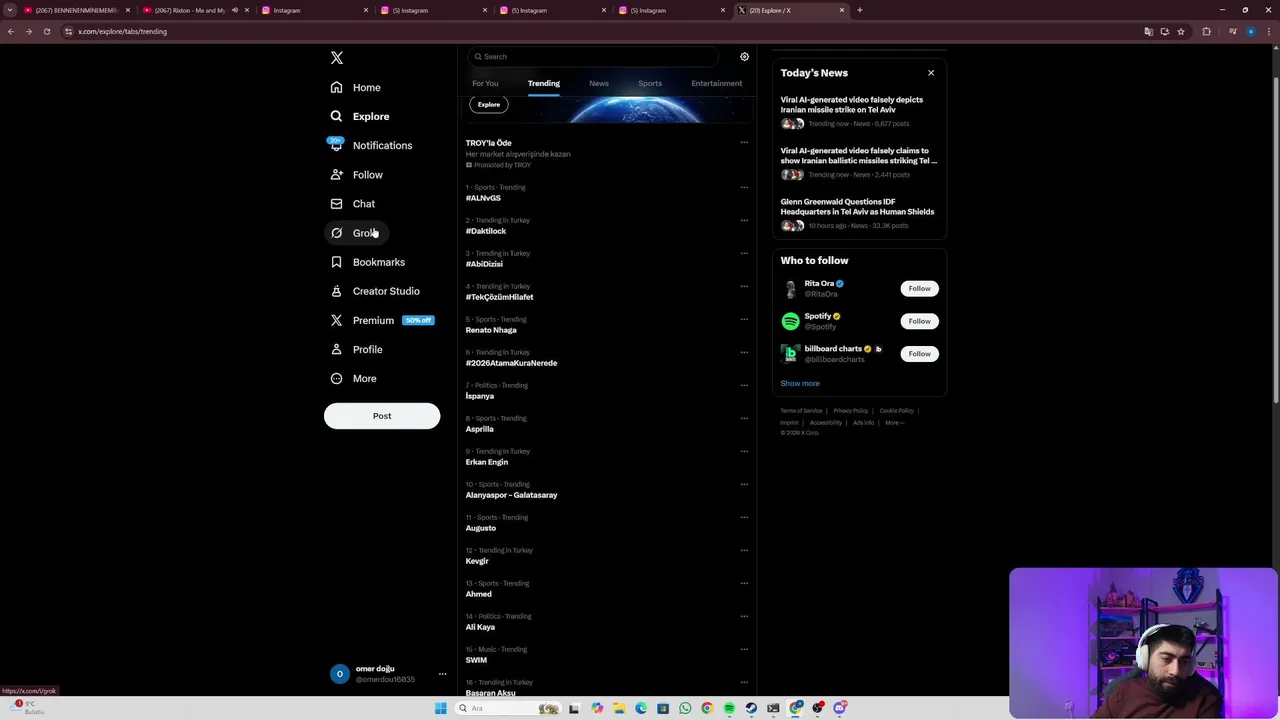
Task: Open the Privacy Policy link
Action: [851, 411]
